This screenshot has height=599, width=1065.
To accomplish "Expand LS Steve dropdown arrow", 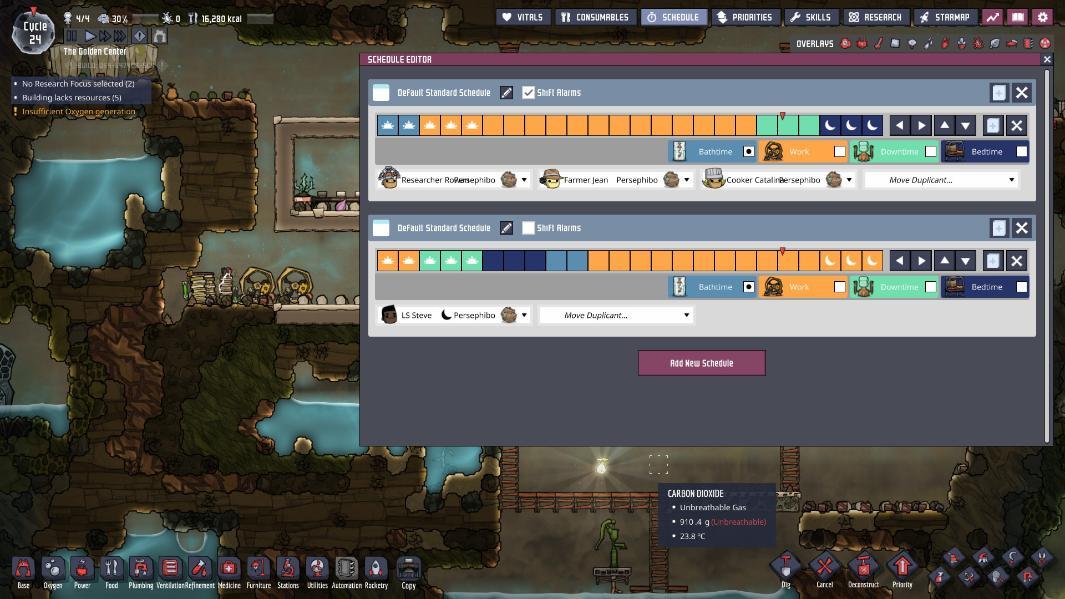I will point(524,315).
